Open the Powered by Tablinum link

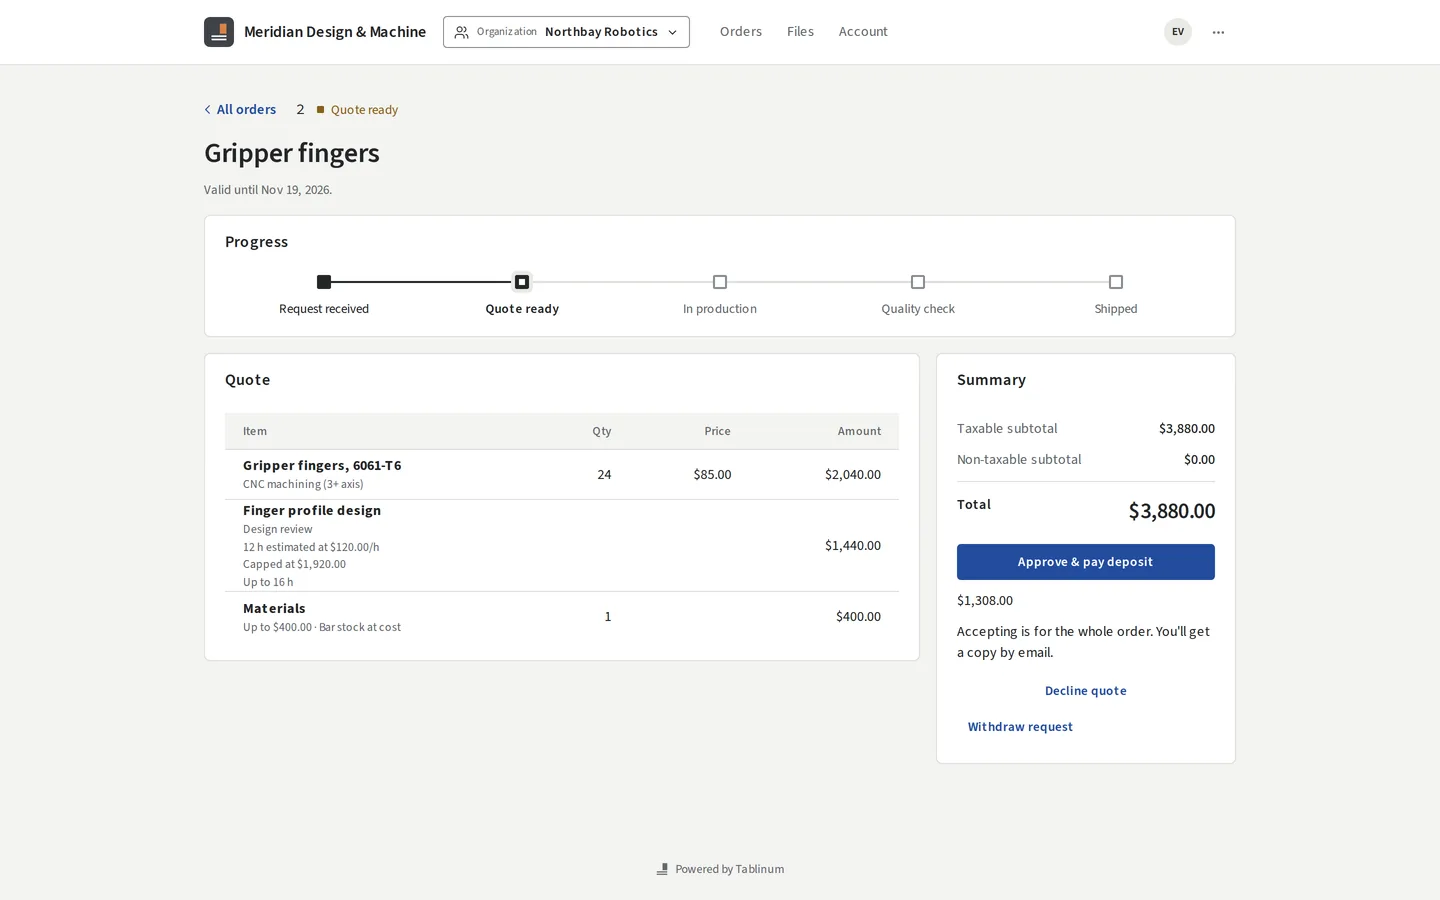720,869
